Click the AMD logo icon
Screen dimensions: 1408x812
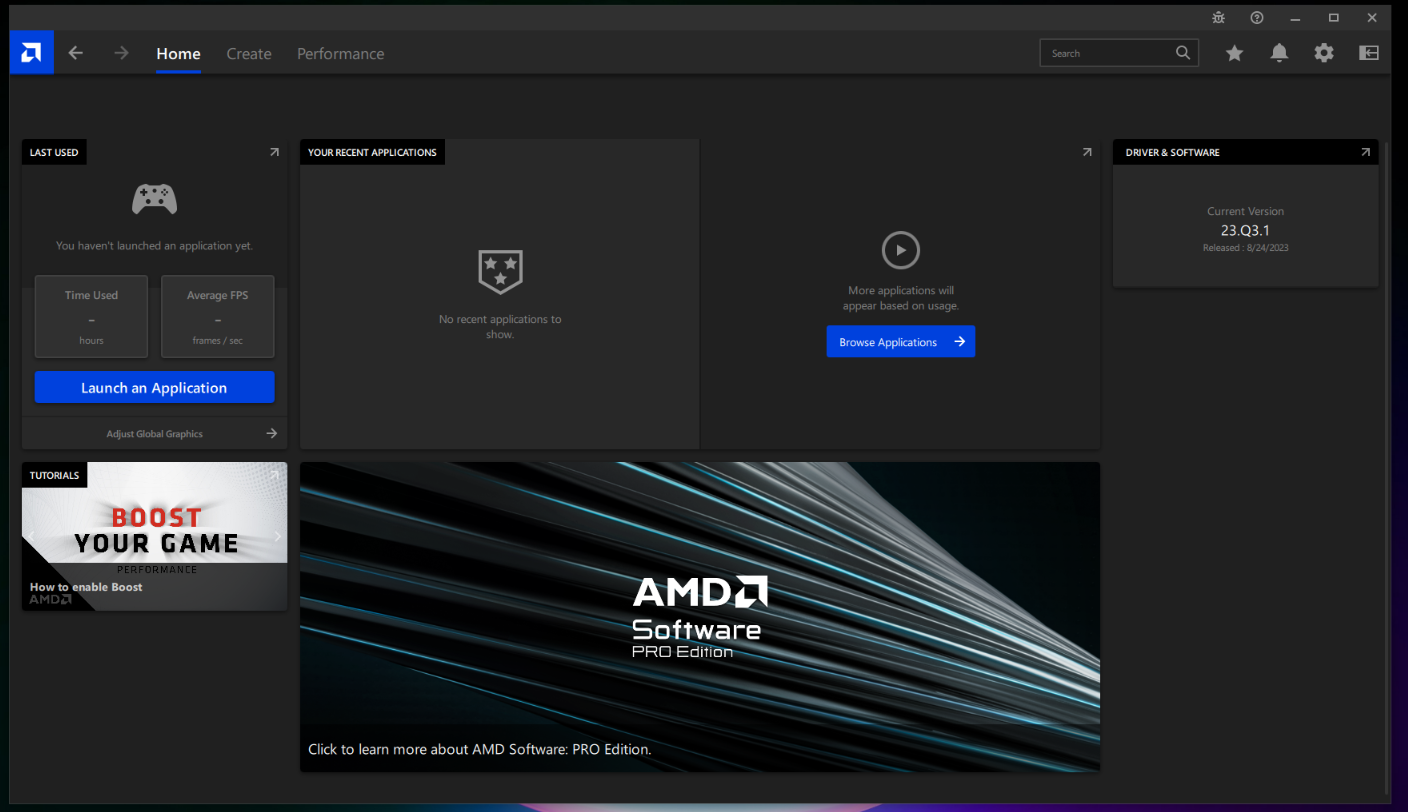[31, 53]
